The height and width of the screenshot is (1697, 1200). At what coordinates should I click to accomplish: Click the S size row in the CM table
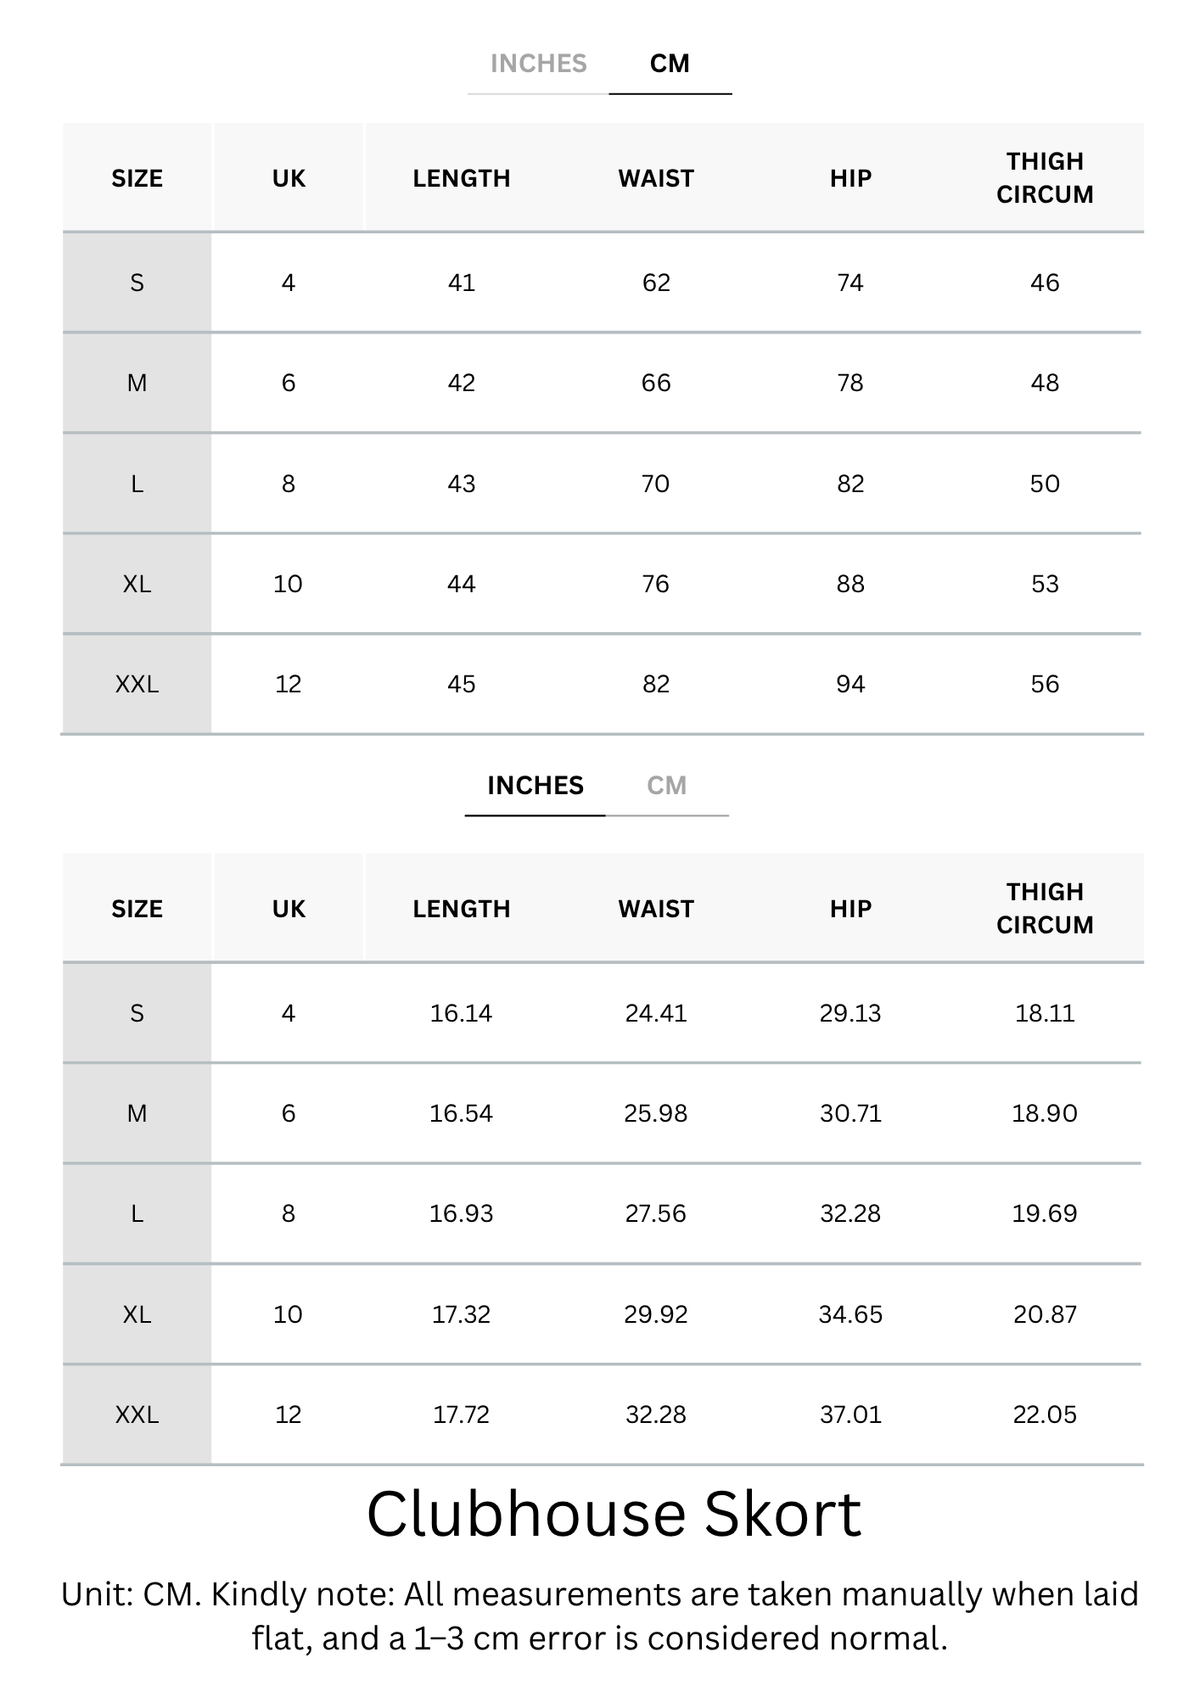pyautogui.click(x=602, y=283)
